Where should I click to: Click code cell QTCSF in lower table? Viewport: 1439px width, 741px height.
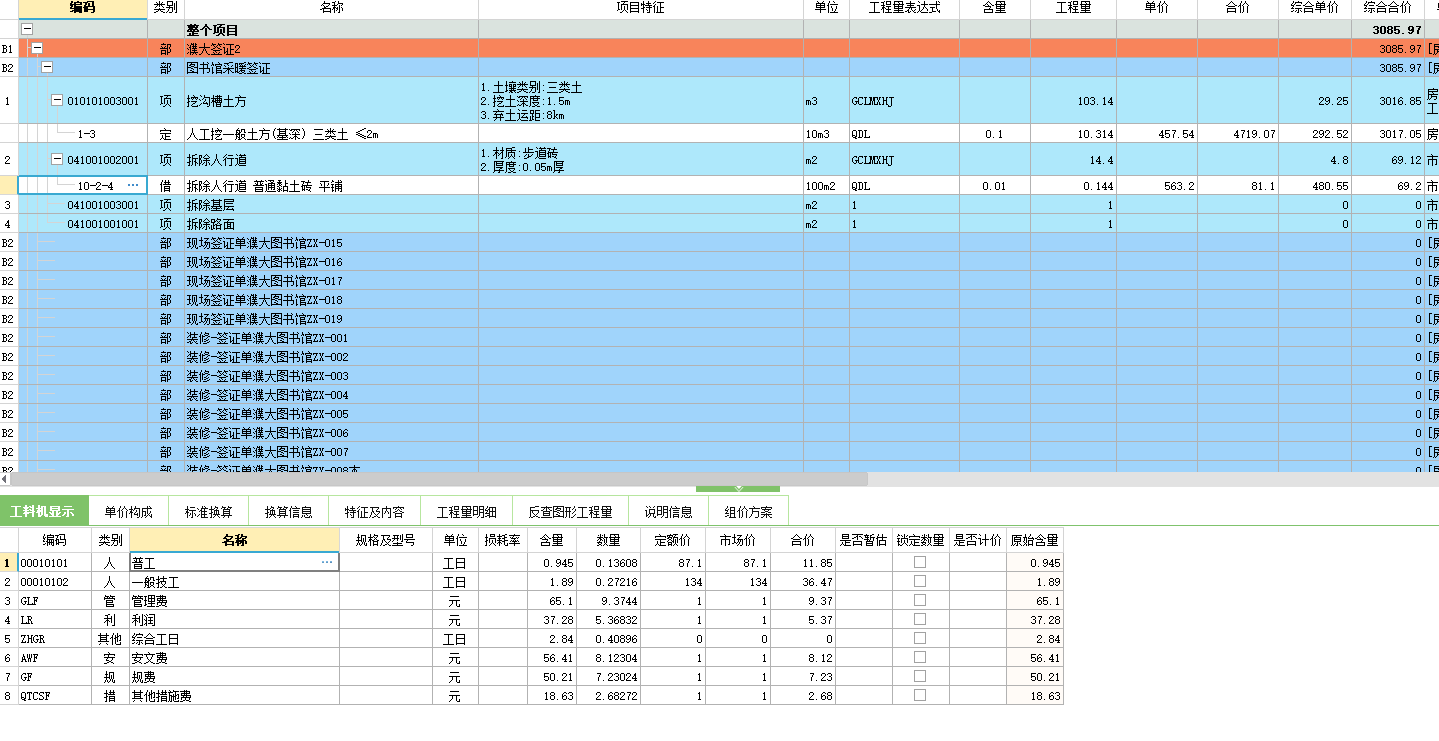(x=55, y=696)
